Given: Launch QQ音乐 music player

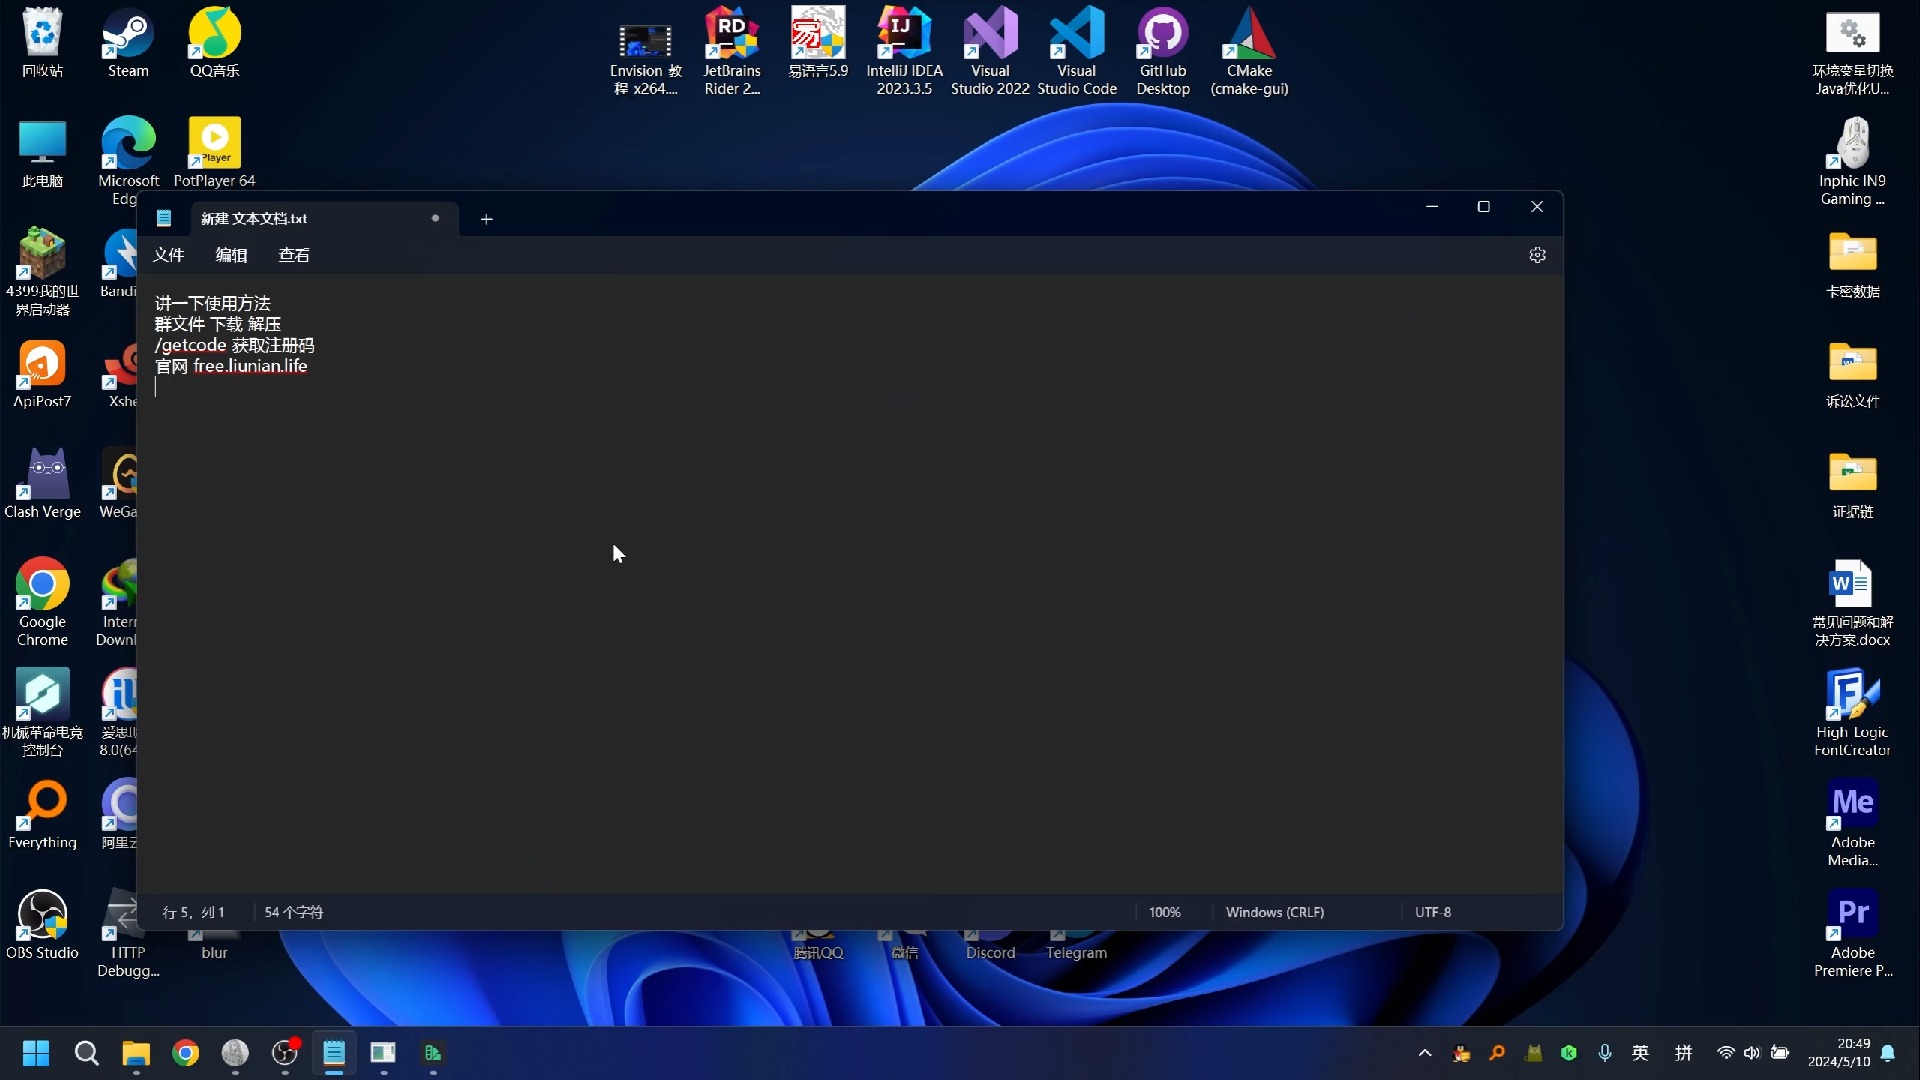Looking at the screenshot, I should (x=214, y=40).
